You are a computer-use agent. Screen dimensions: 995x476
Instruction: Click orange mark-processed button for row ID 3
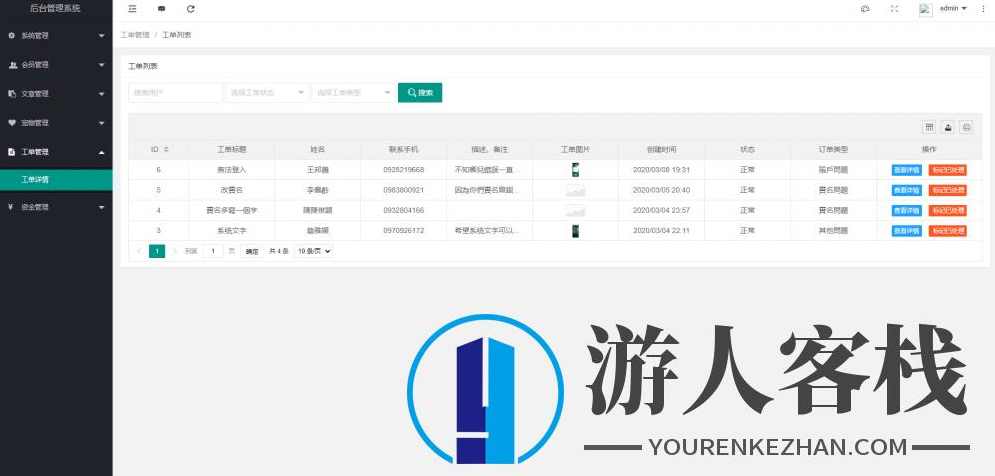click(x=947, y=231)
